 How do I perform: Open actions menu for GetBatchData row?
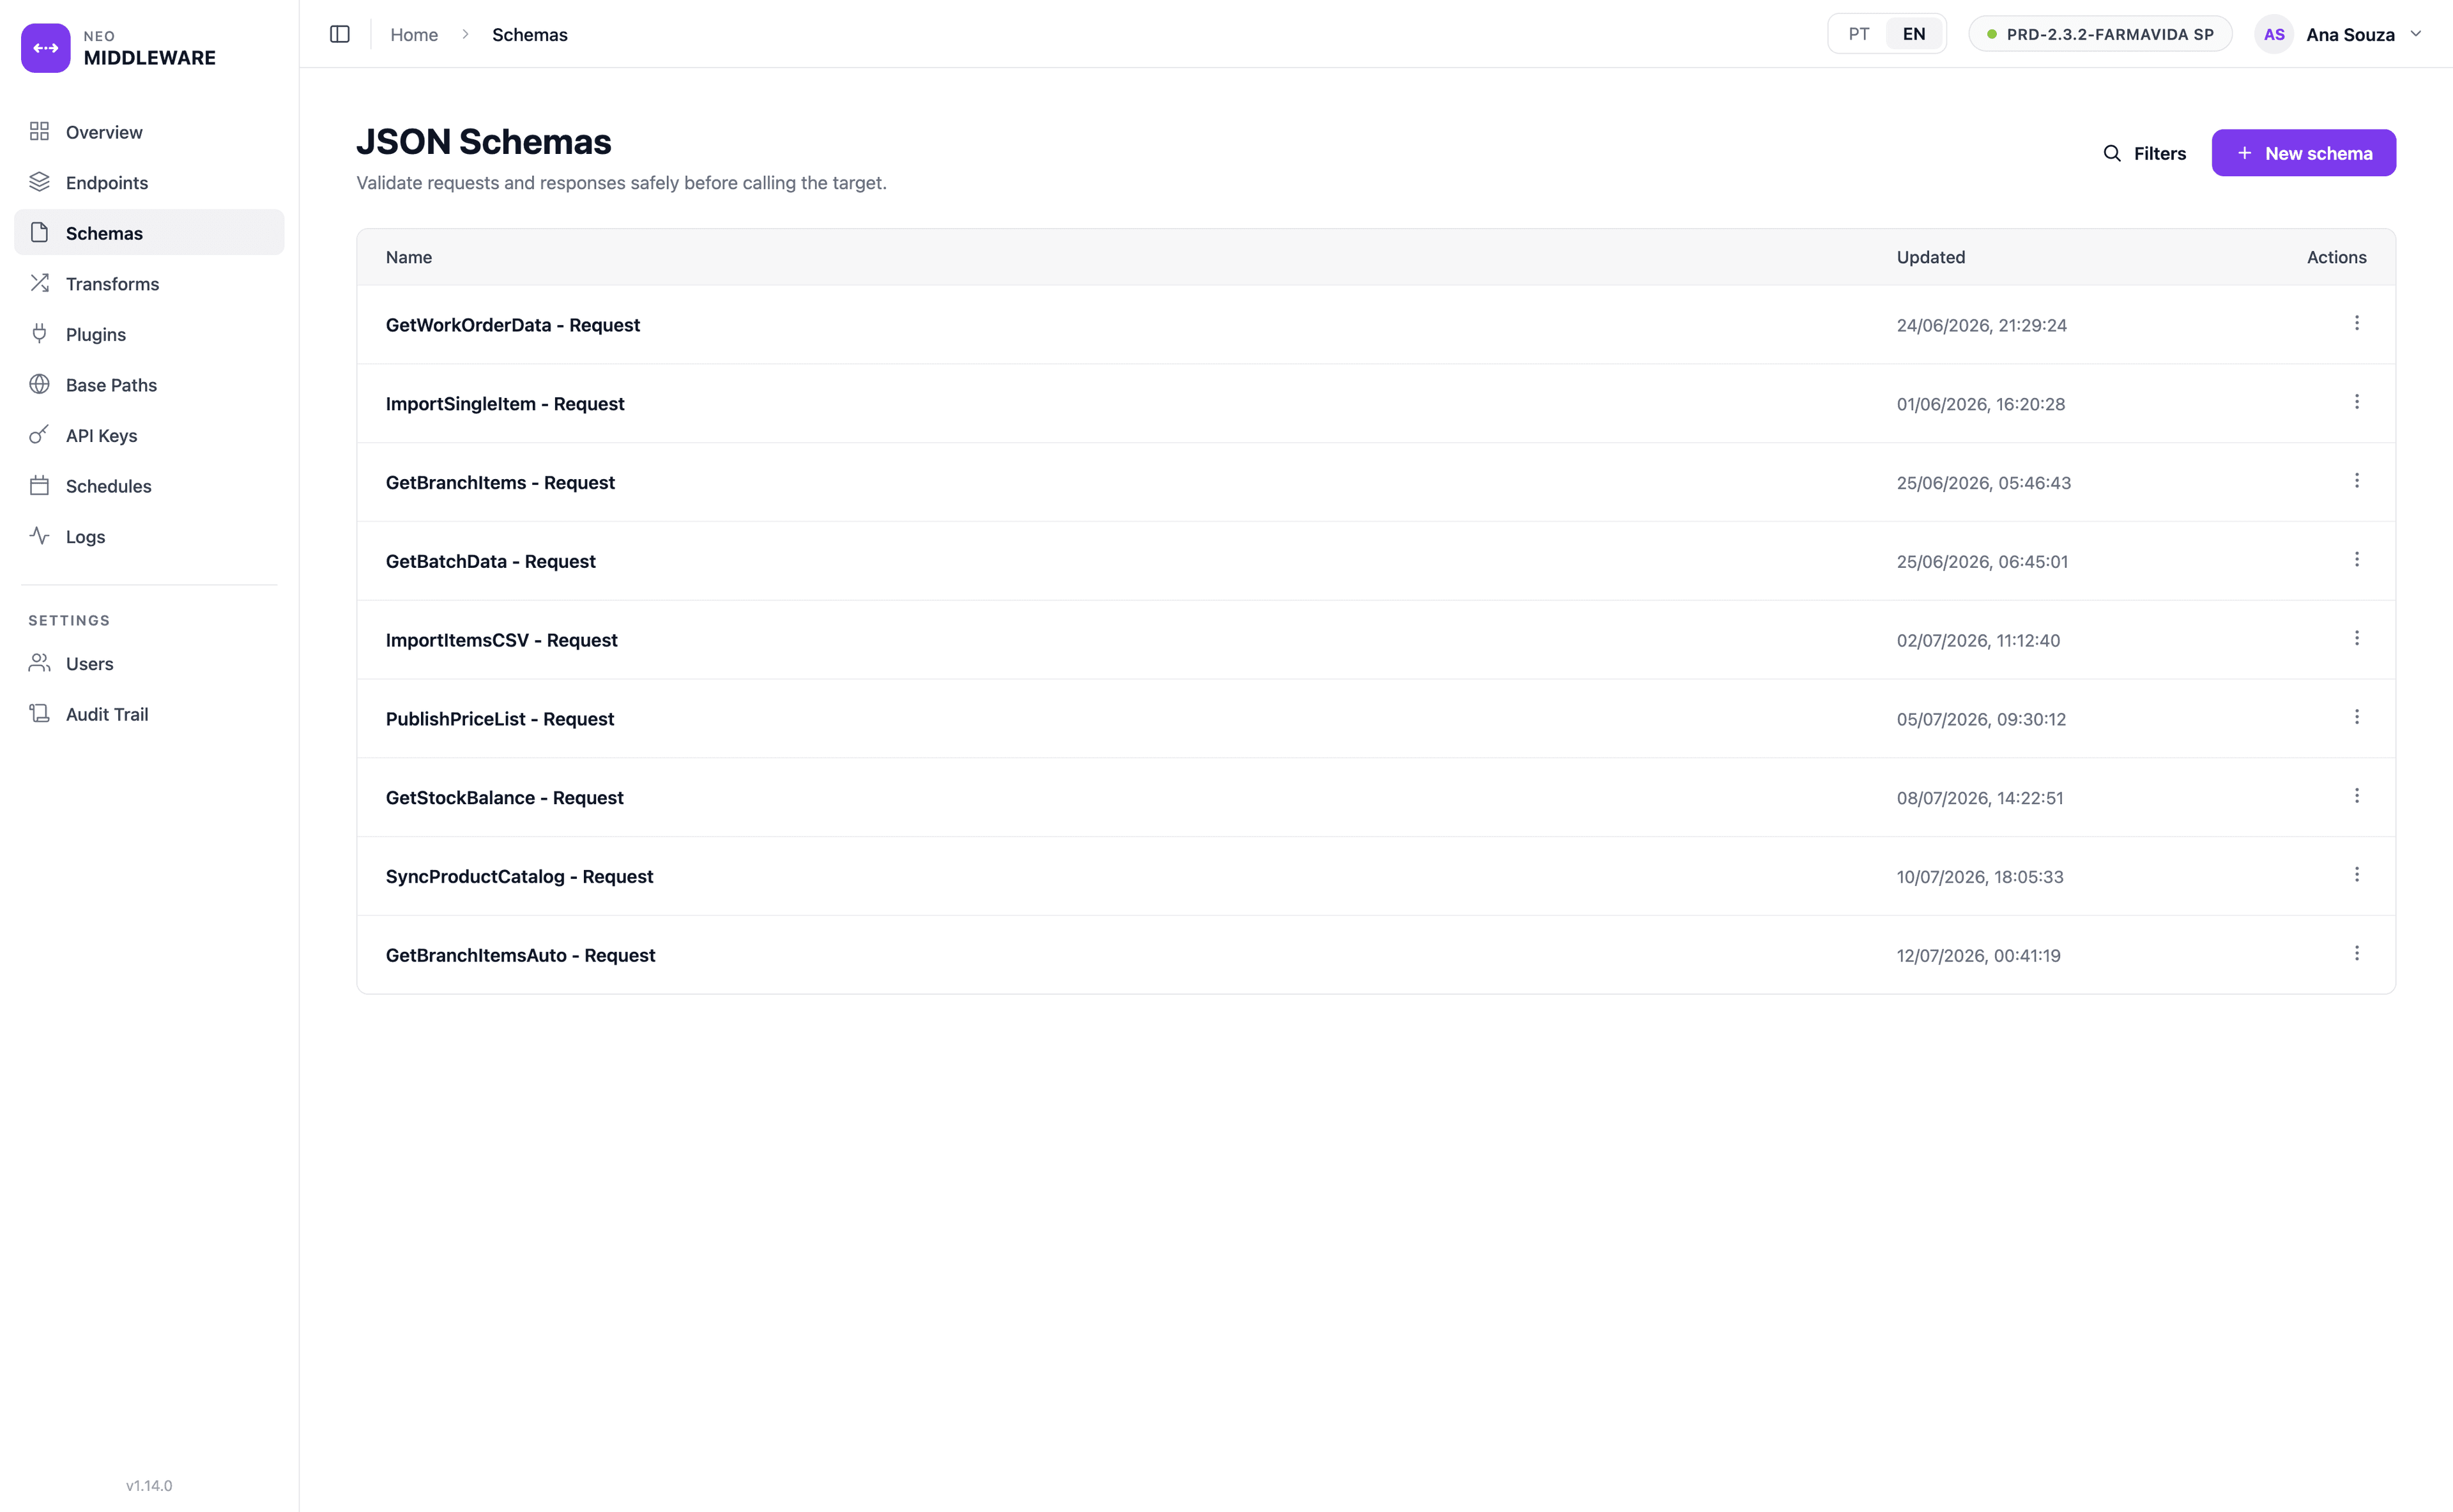coord(2357,559)
